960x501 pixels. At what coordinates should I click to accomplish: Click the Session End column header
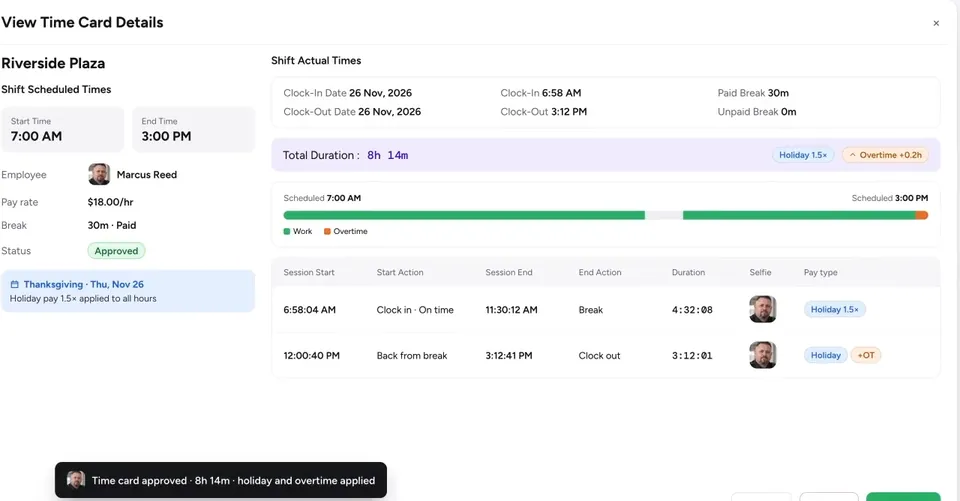(509, 273)
